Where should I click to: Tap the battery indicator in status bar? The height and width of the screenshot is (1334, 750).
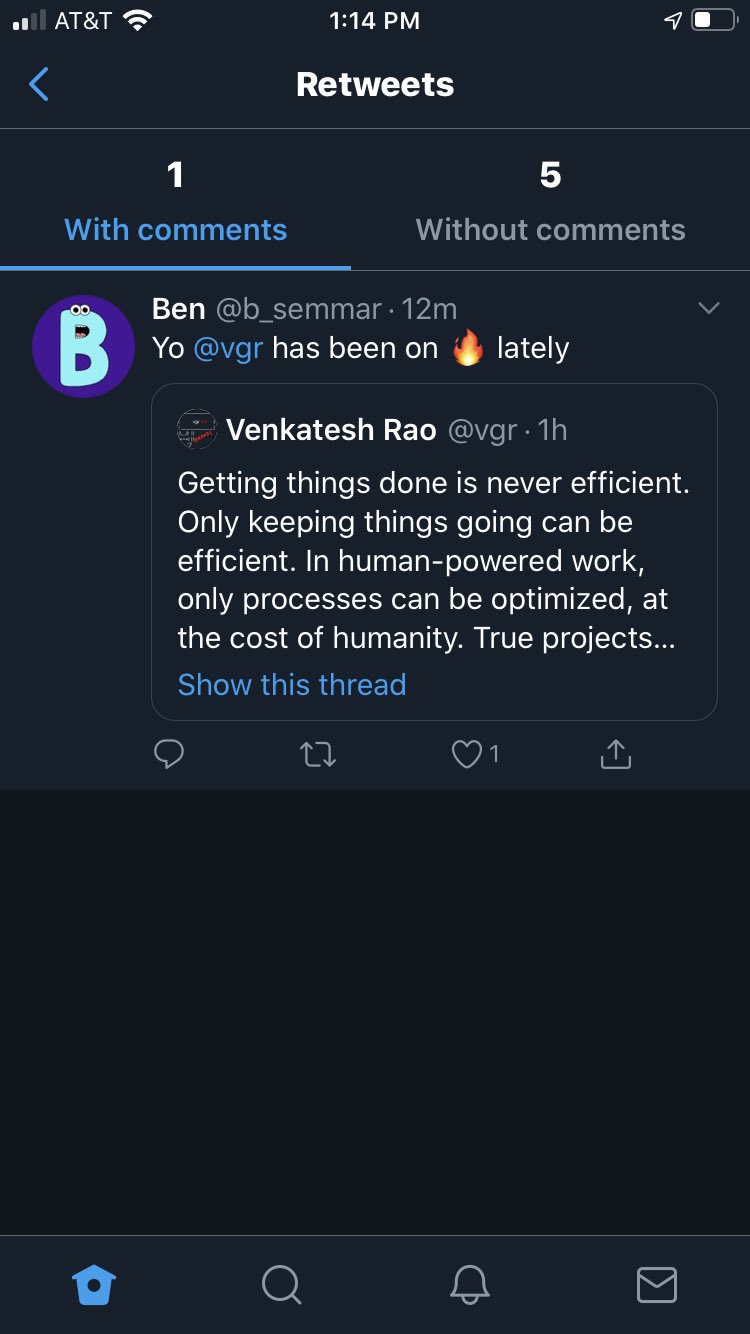(713, 21)
